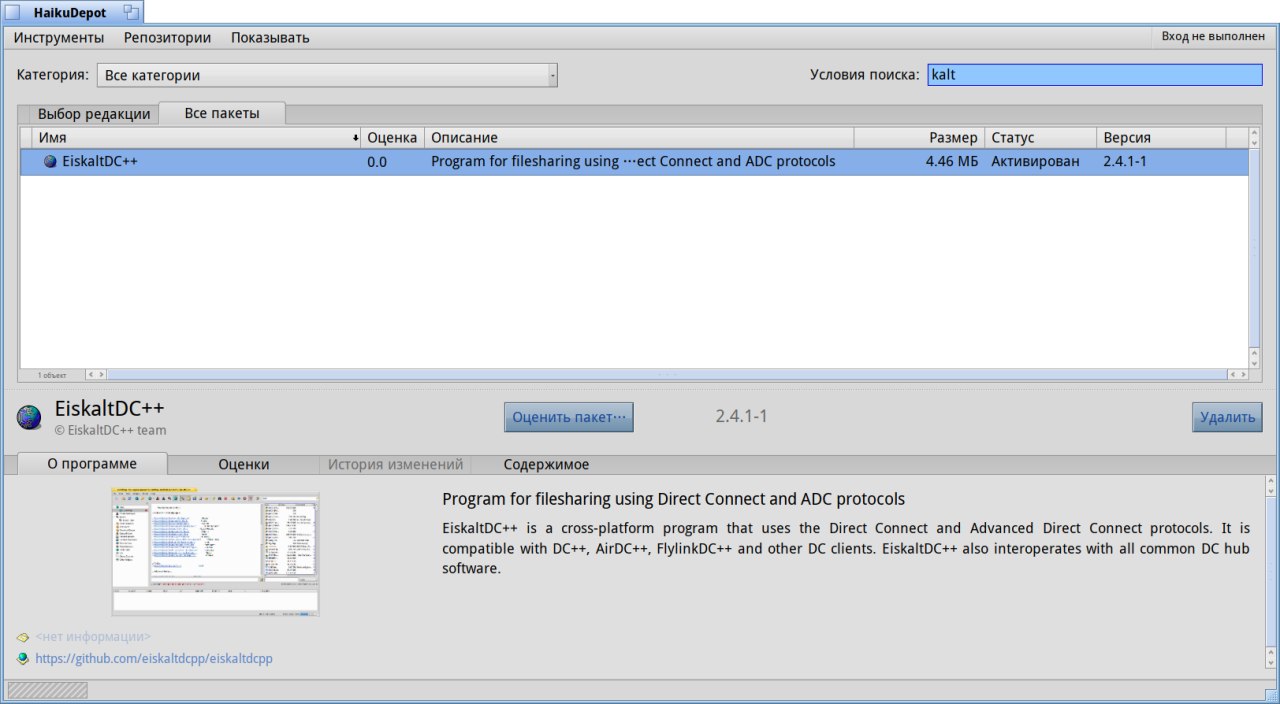Click the Оценка column header
Viewport: 1280px width, 704px height.
coord(392,137)
